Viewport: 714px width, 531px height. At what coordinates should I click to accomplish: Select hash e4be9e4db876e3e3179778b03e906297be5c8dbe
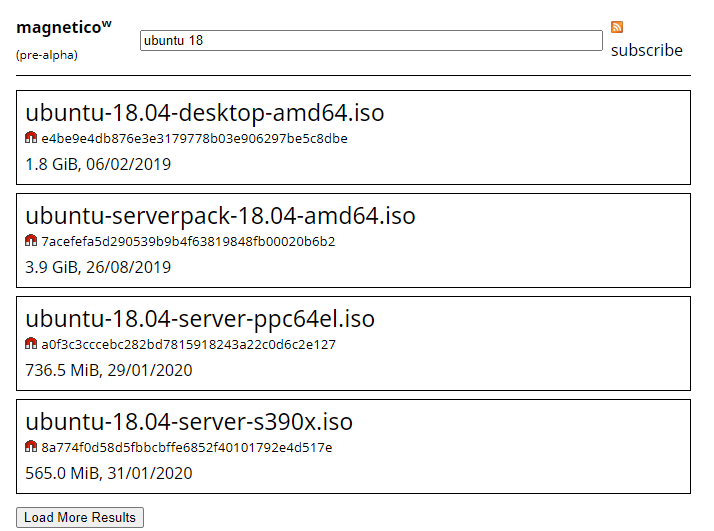194,138
